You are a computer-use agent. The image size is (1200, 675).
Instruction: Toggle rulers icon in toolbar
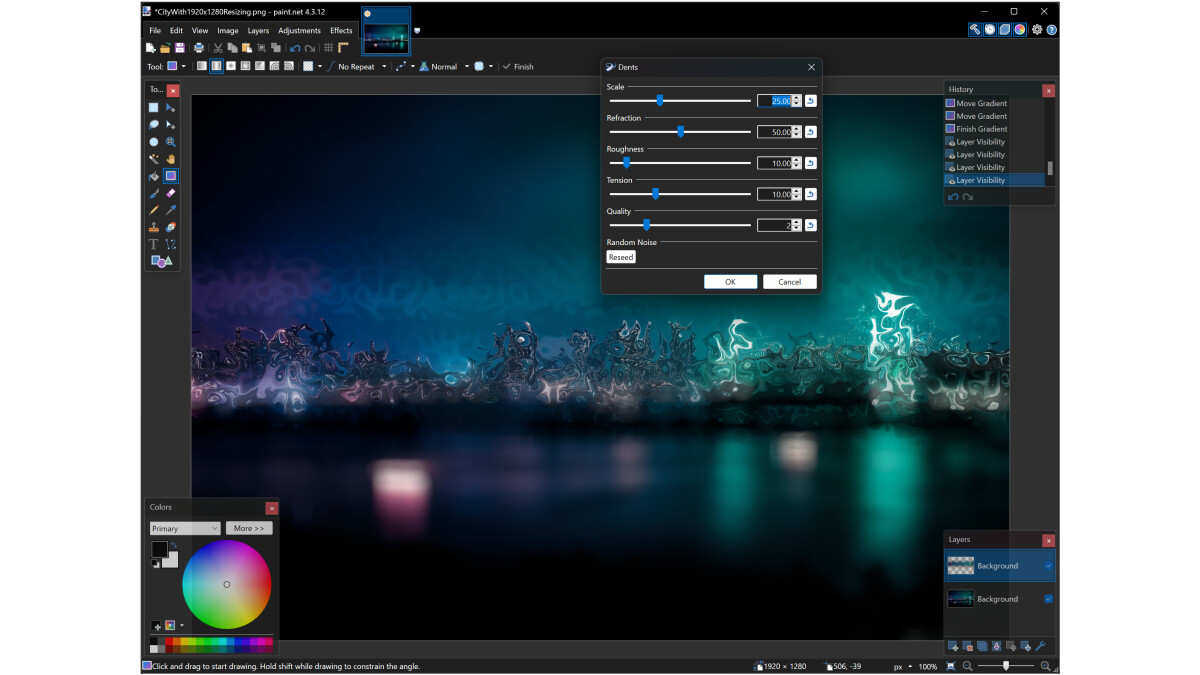[343, 48]
